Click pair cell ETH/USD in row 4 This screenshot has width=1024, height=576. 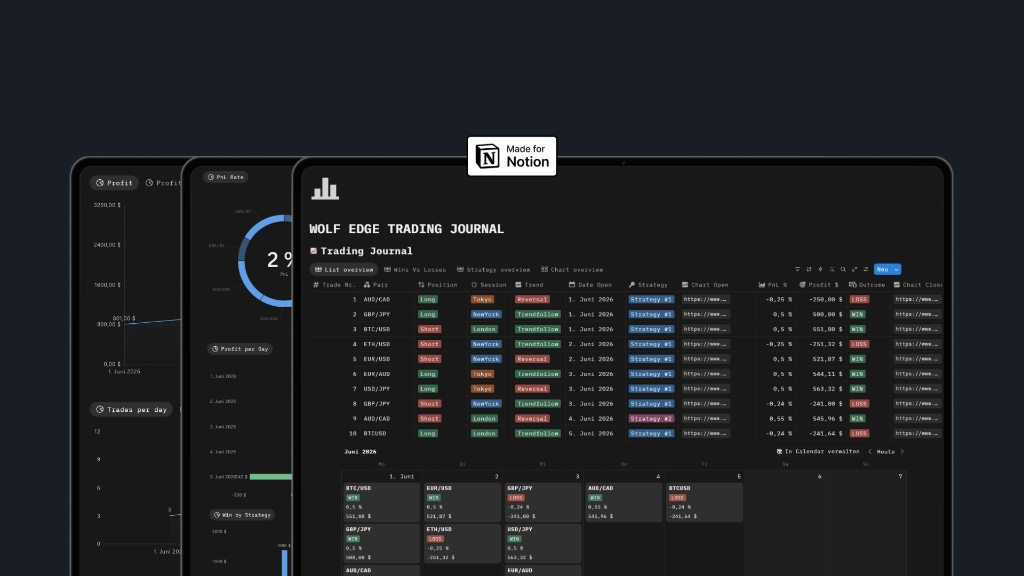point(377,344)
